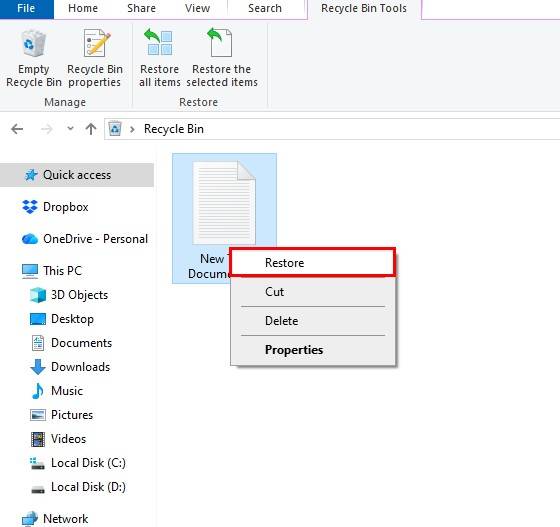Select the New Text Document file thumbnail
Viewport: 560px width, 527px height.
coord(224,203)
